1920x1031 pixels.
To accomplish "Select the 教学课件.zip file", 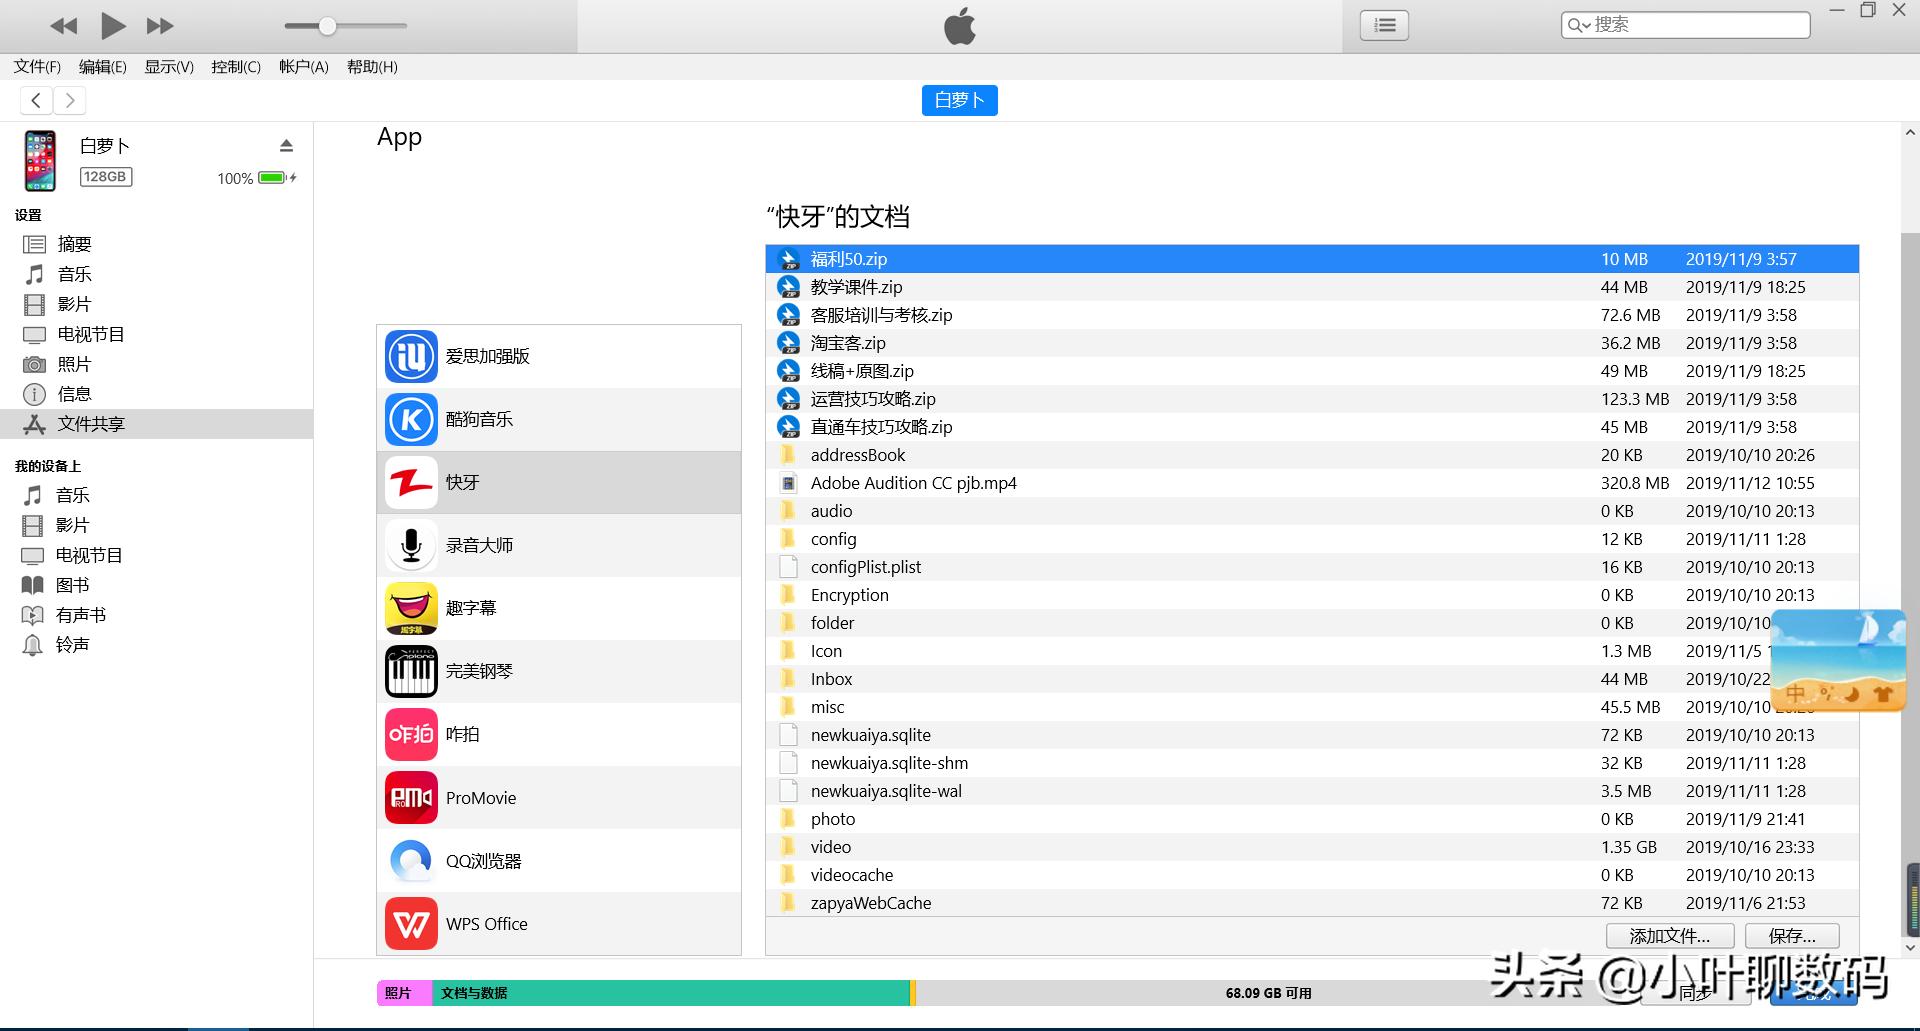I will point(856,287).
